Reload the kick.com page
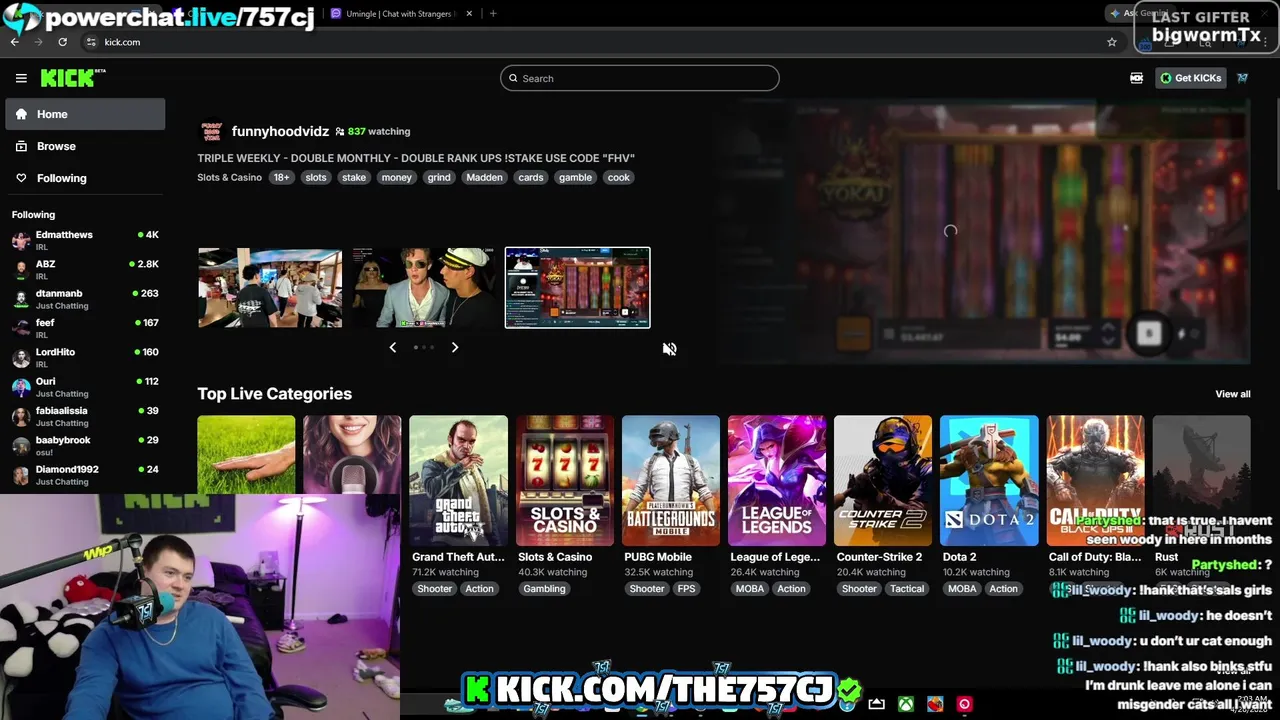 coord(62,42)
